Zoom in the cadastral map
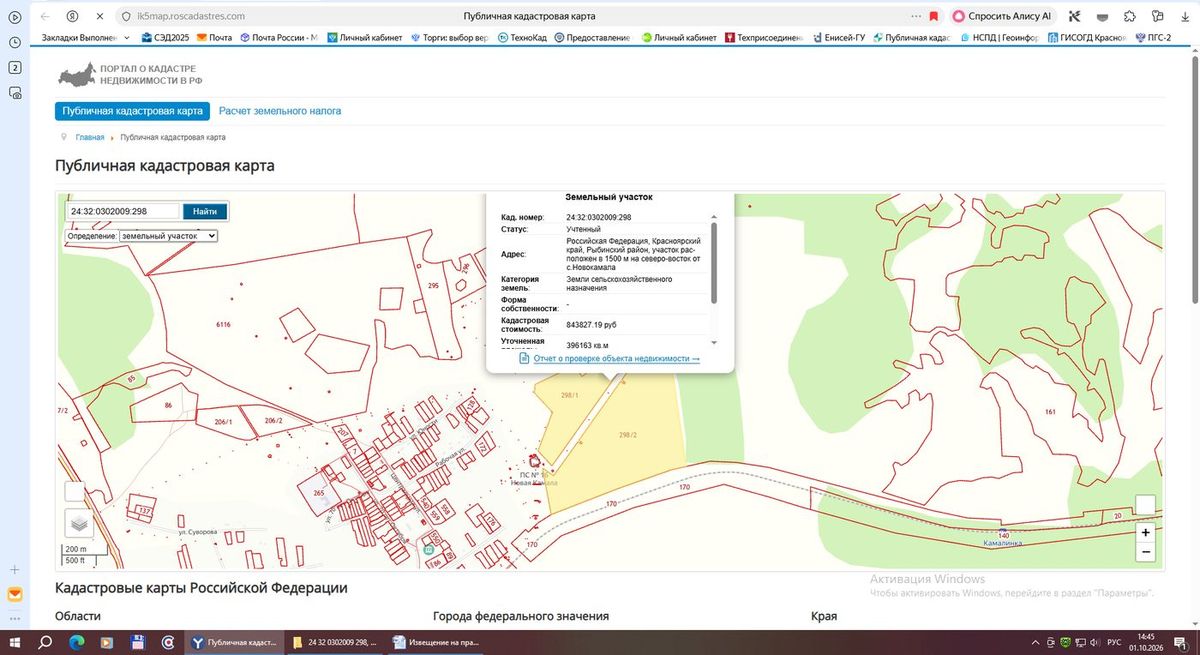 (1146, 532)
